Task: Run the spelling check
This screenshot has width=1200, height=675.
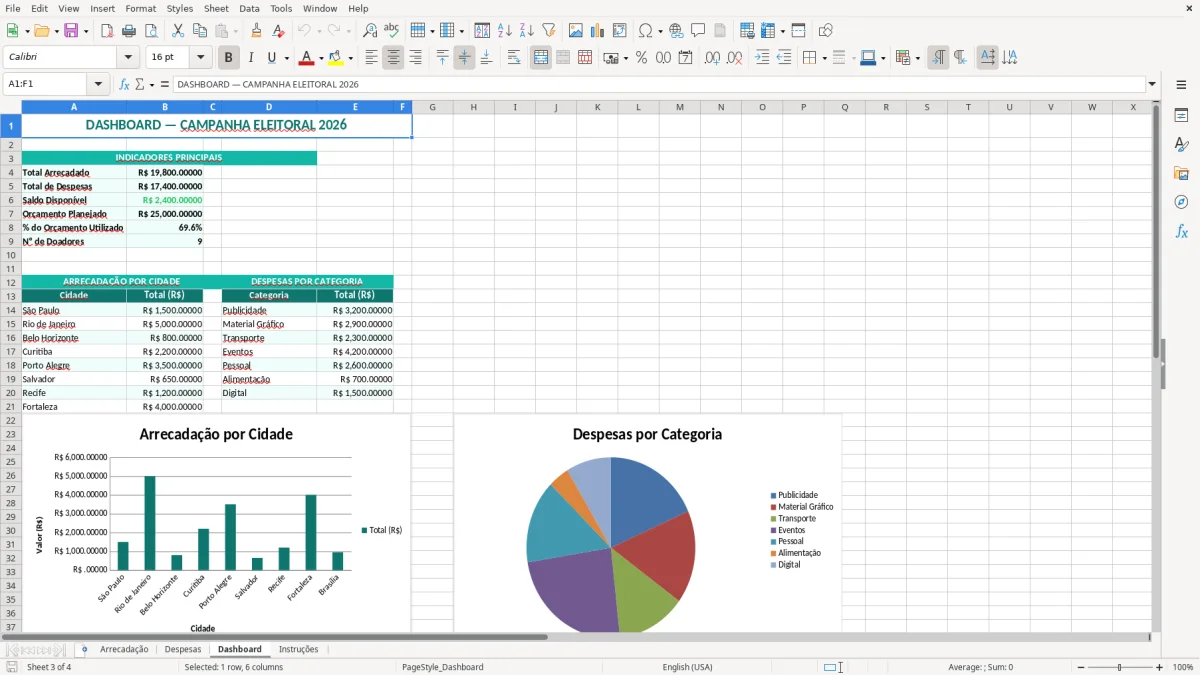Action: click(392, 31)
